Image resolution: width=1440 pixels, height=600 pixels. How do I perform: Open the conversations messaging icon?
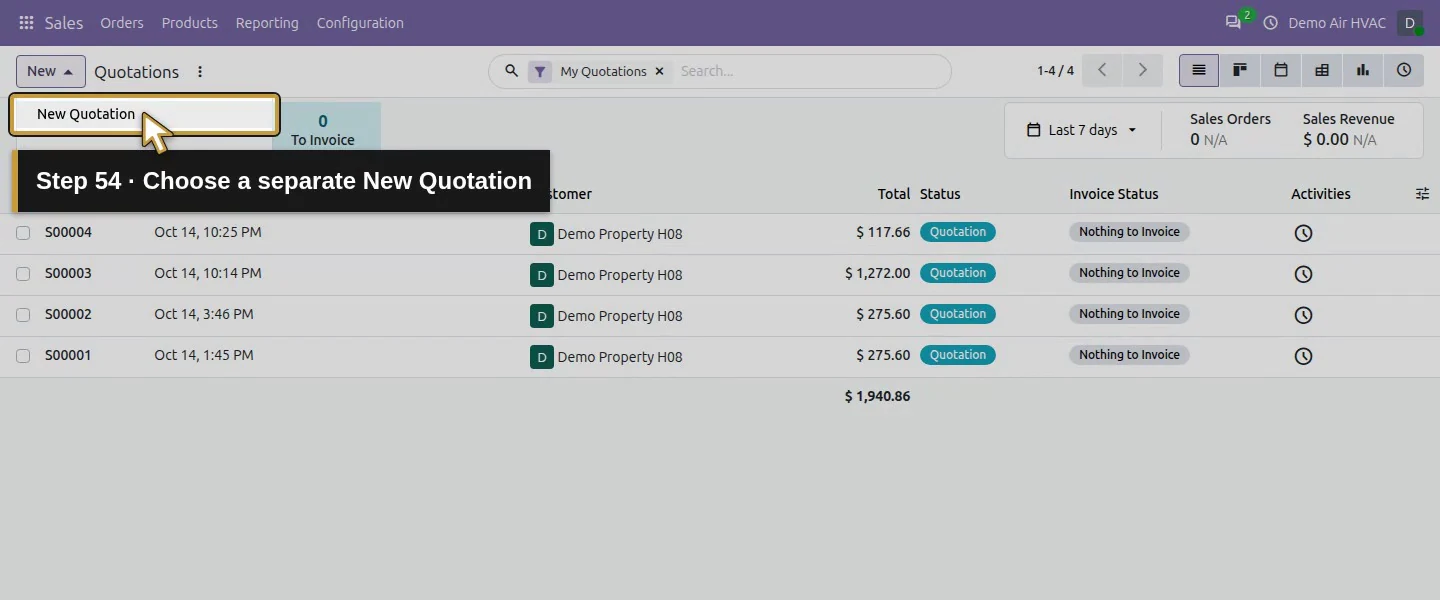click(x=1233, y=22)
